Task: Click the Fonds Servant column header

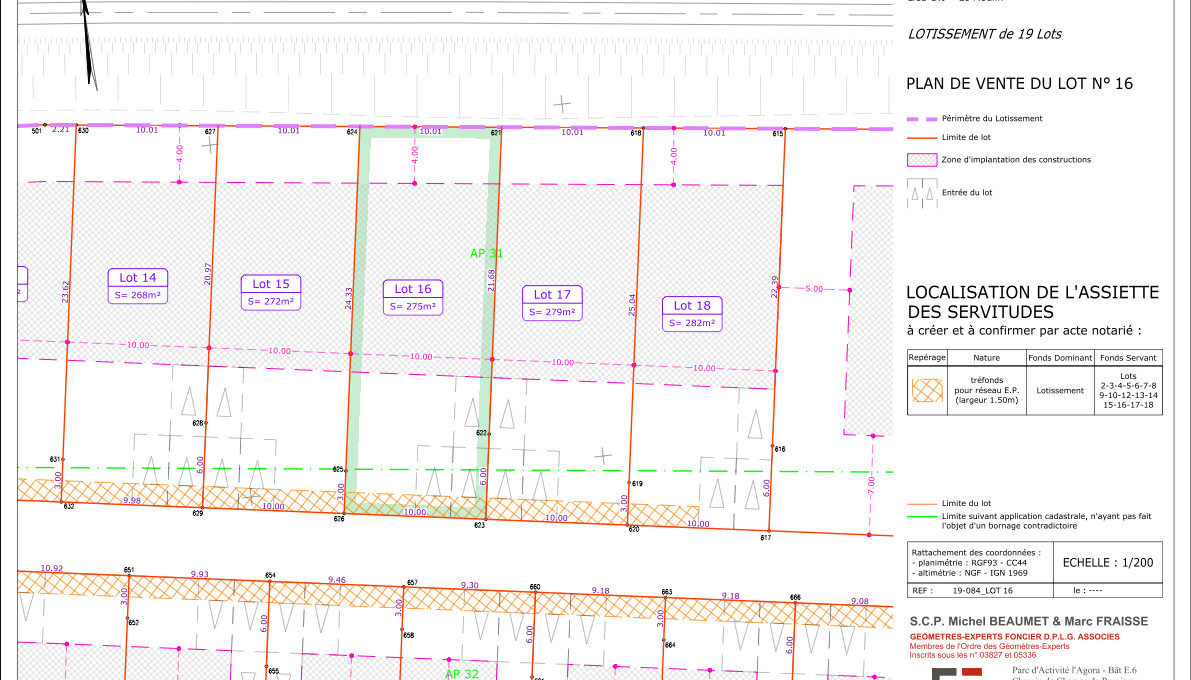Action: point(1128,358)
